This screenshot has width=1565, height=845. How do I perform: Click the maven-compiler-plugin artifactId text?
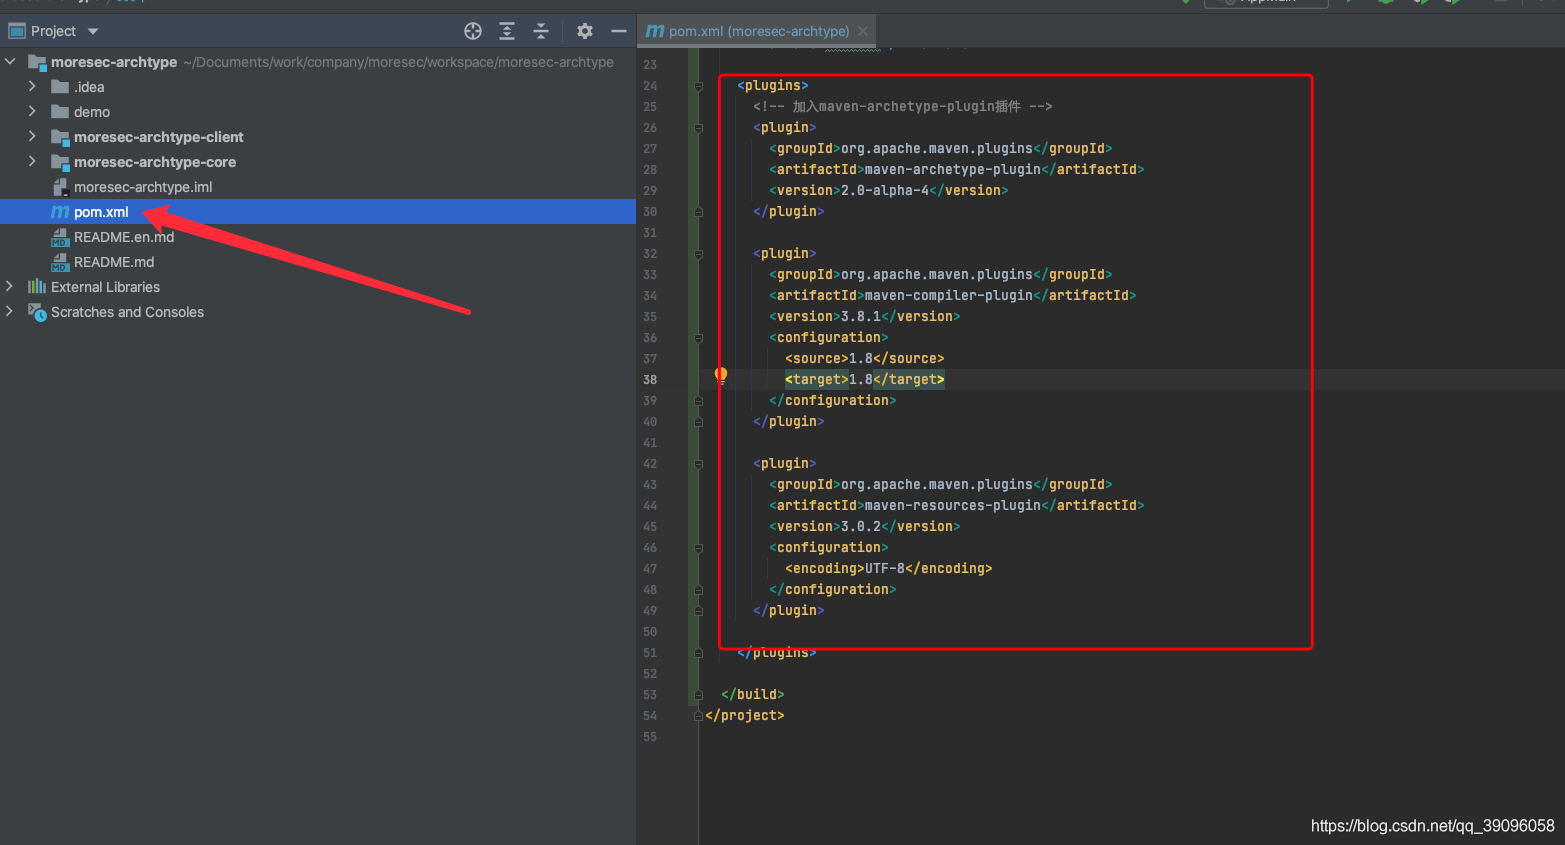(x=949, y=296)
